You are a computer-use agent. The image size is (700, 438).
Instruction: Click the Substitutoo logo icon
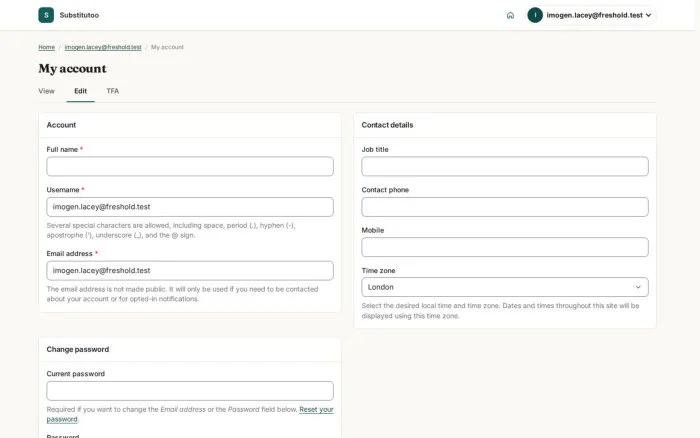pyautogui.click(x=46, y=15)
